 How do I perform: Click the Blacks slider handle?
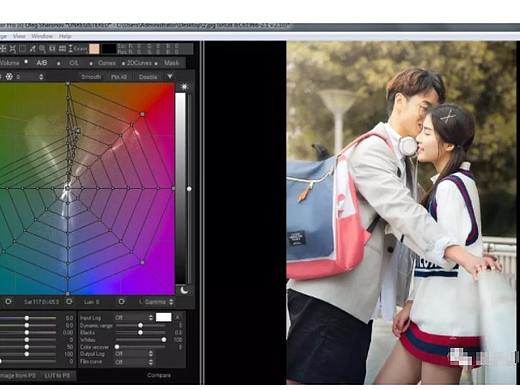pyautogui.click(x=141, y=332)
